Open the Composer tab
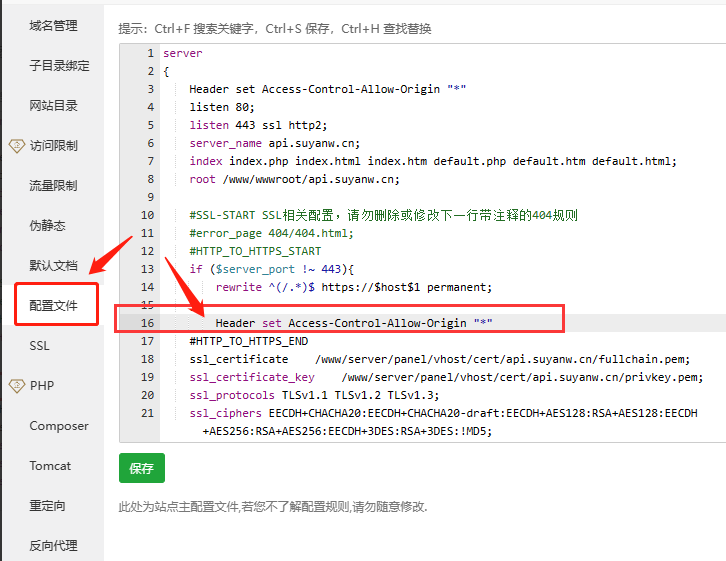Viewport: 726px width, 561px height. pyautogui.click(x=59, y=426)
